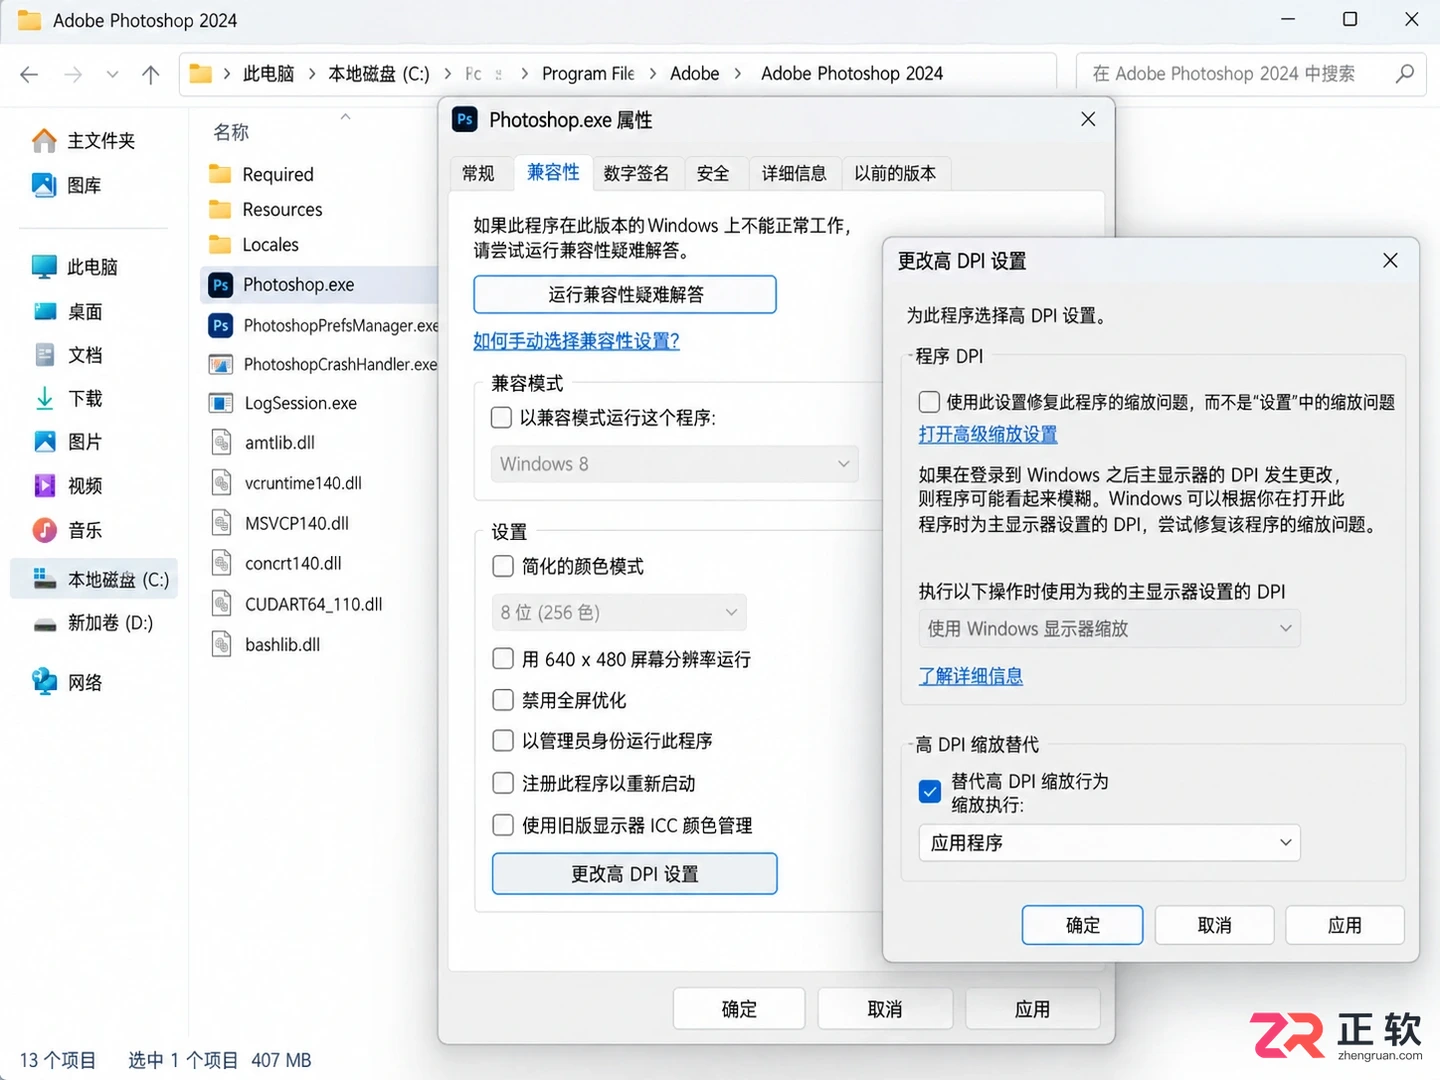Screen dimensions: 1440x1080
Task: Open the 8 位 (256 色) dropdown
Action: click(619, 612)
